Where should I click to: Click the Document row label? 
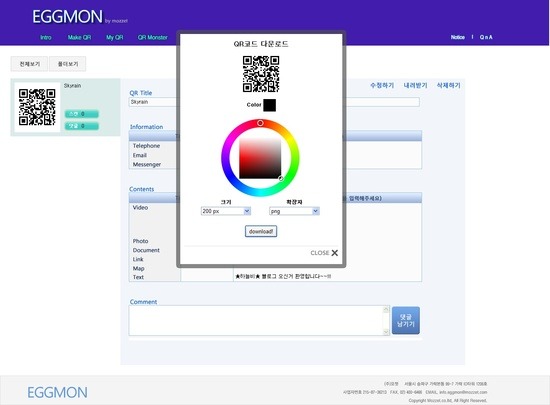[x=146, y=250]
